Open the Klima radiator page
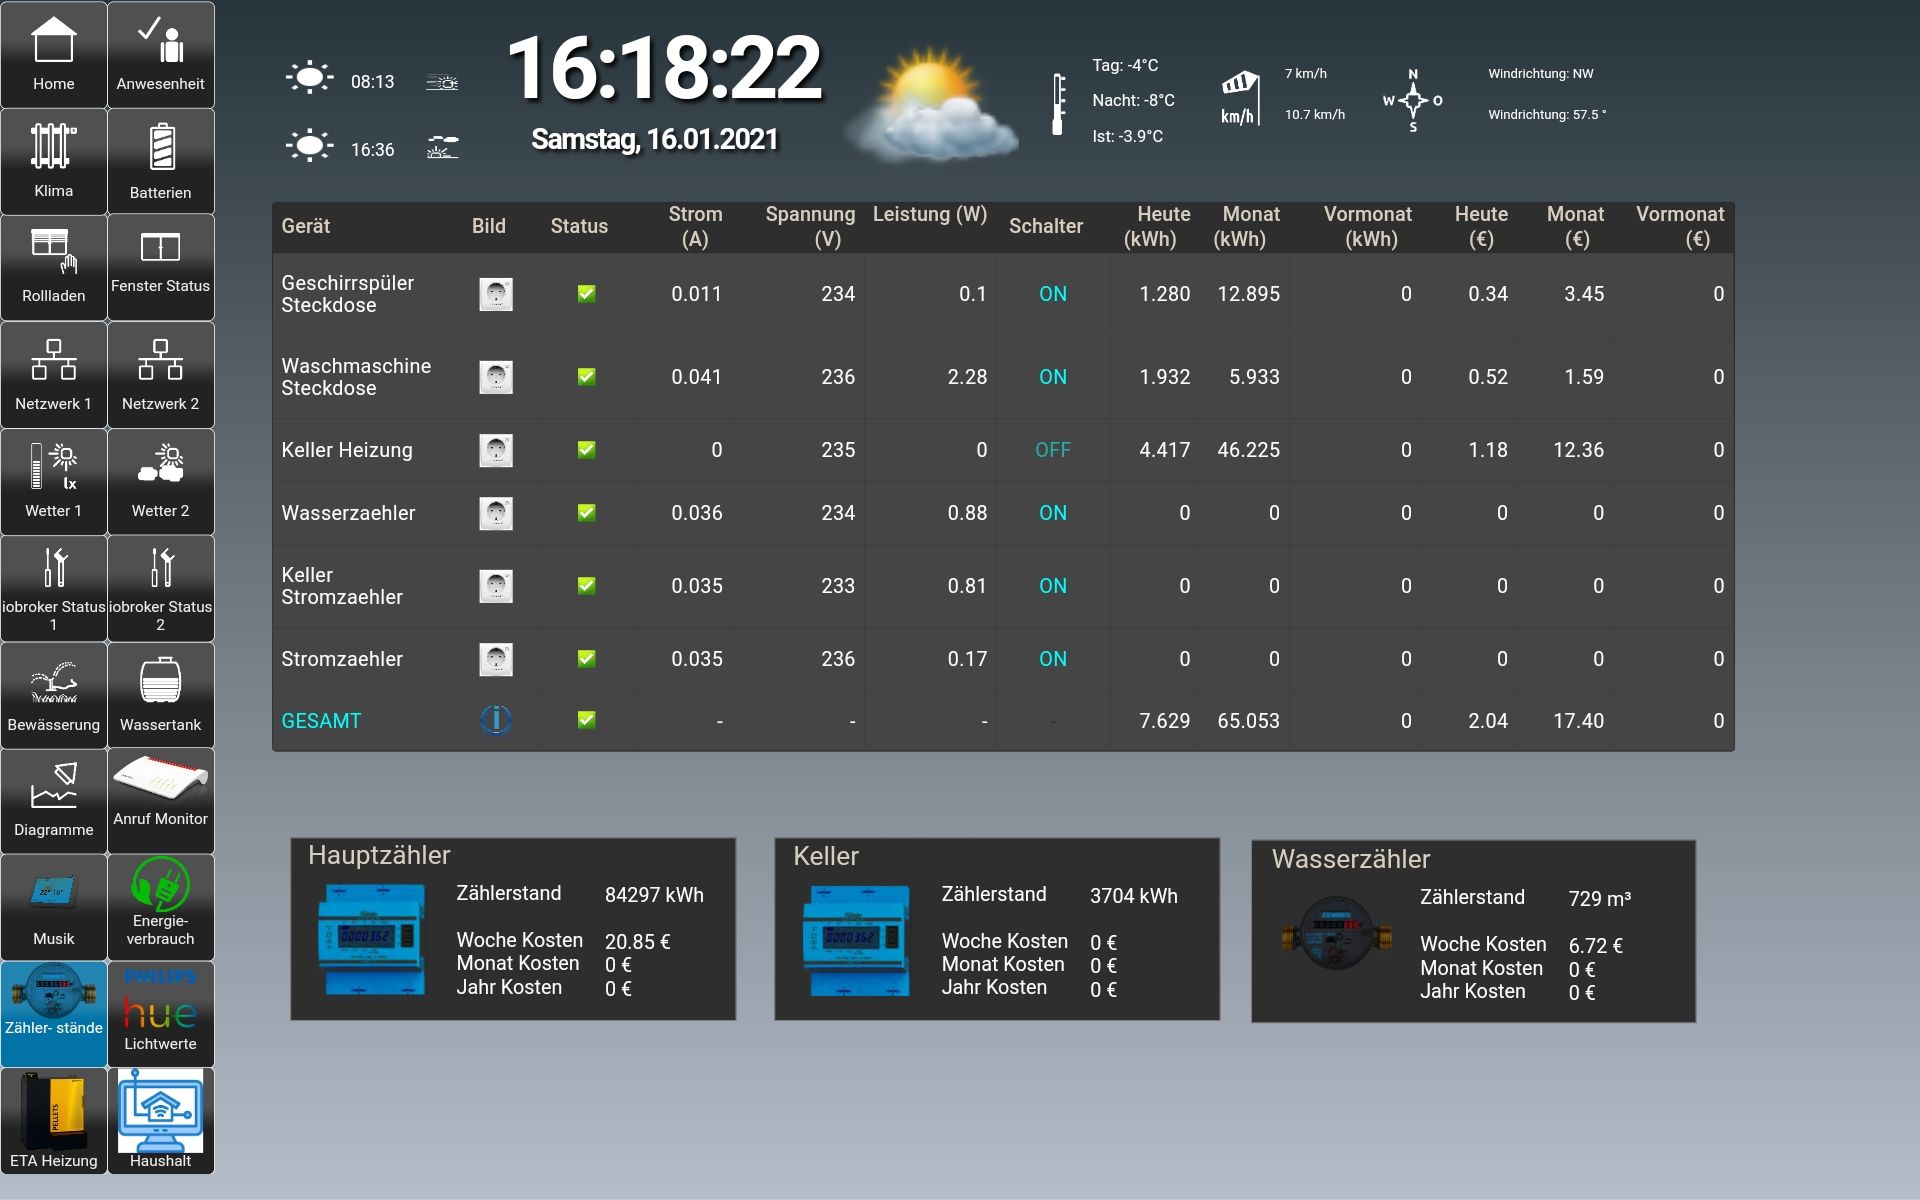This screenshot has height=1200, width=1920. click(x=53, y=160)
